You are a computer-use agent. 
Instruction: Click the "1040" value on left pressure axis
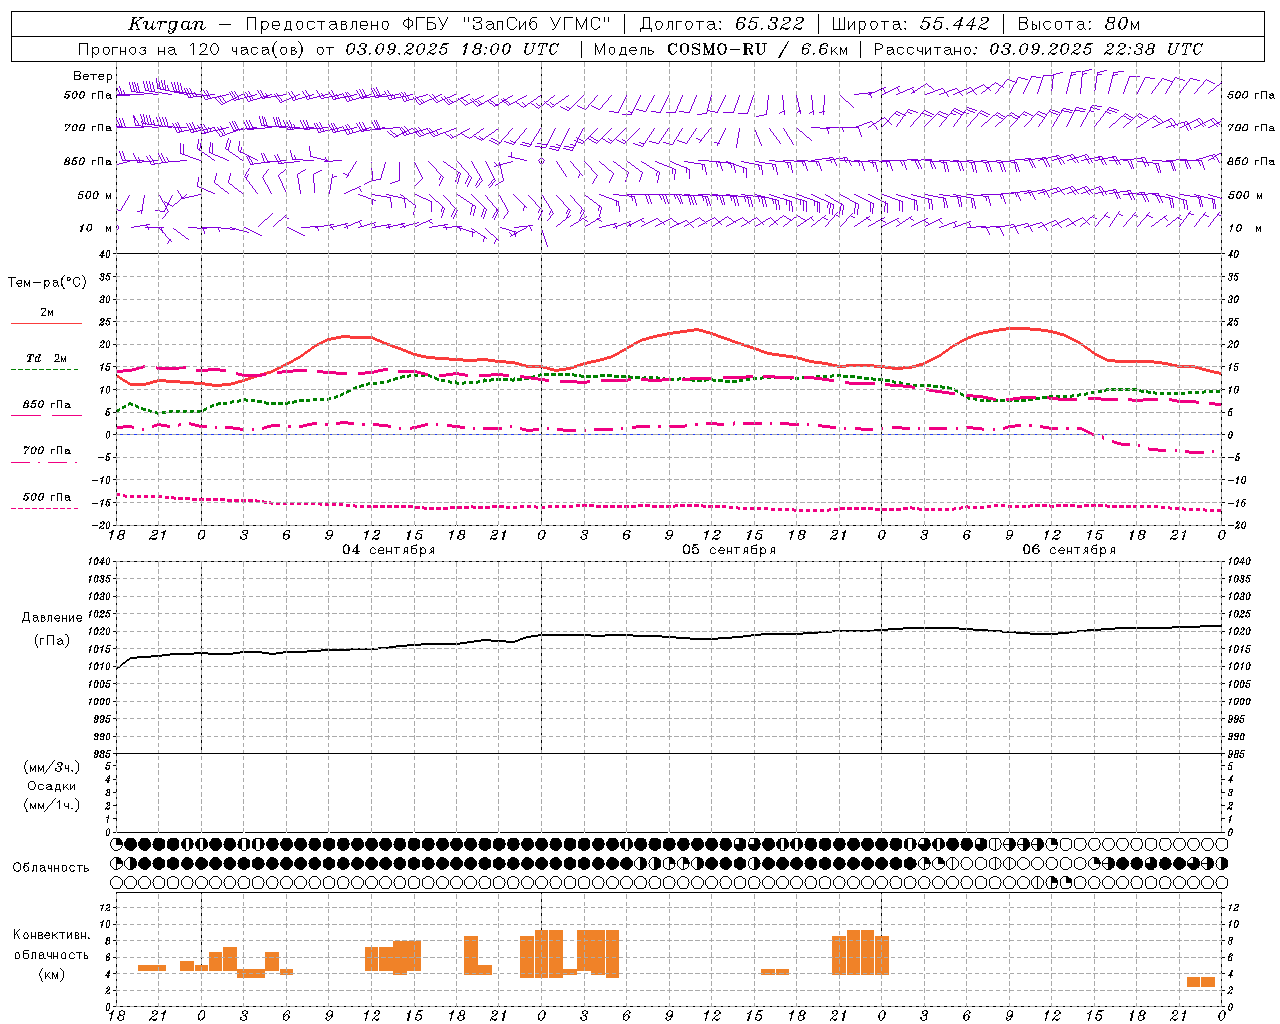point(99,561)
